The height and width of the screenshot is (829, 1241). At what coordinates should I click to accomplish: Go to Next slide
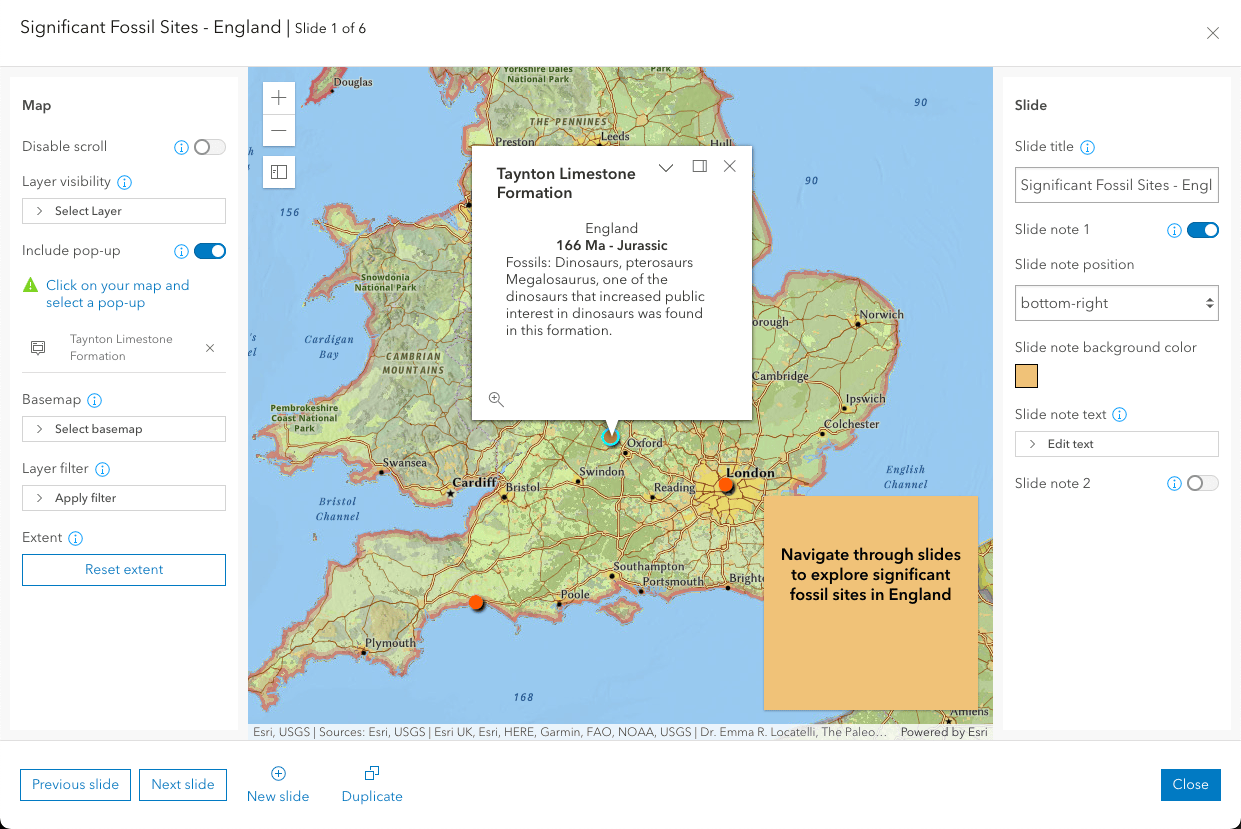point(183,785)
